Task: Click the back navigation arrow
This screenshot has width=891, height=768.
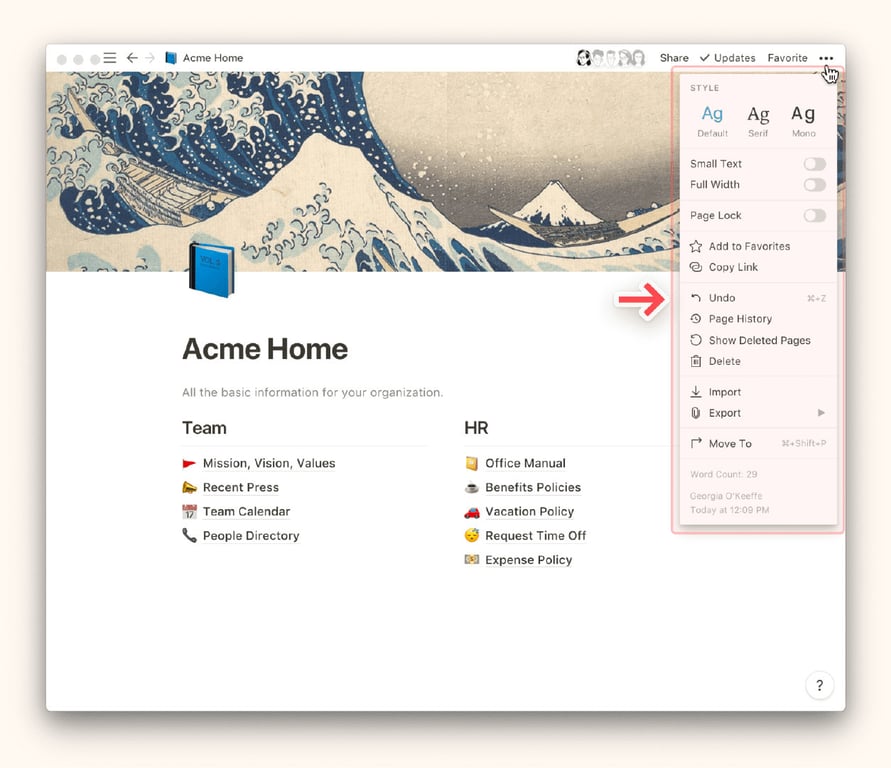Action: click(x=132, y=58)
